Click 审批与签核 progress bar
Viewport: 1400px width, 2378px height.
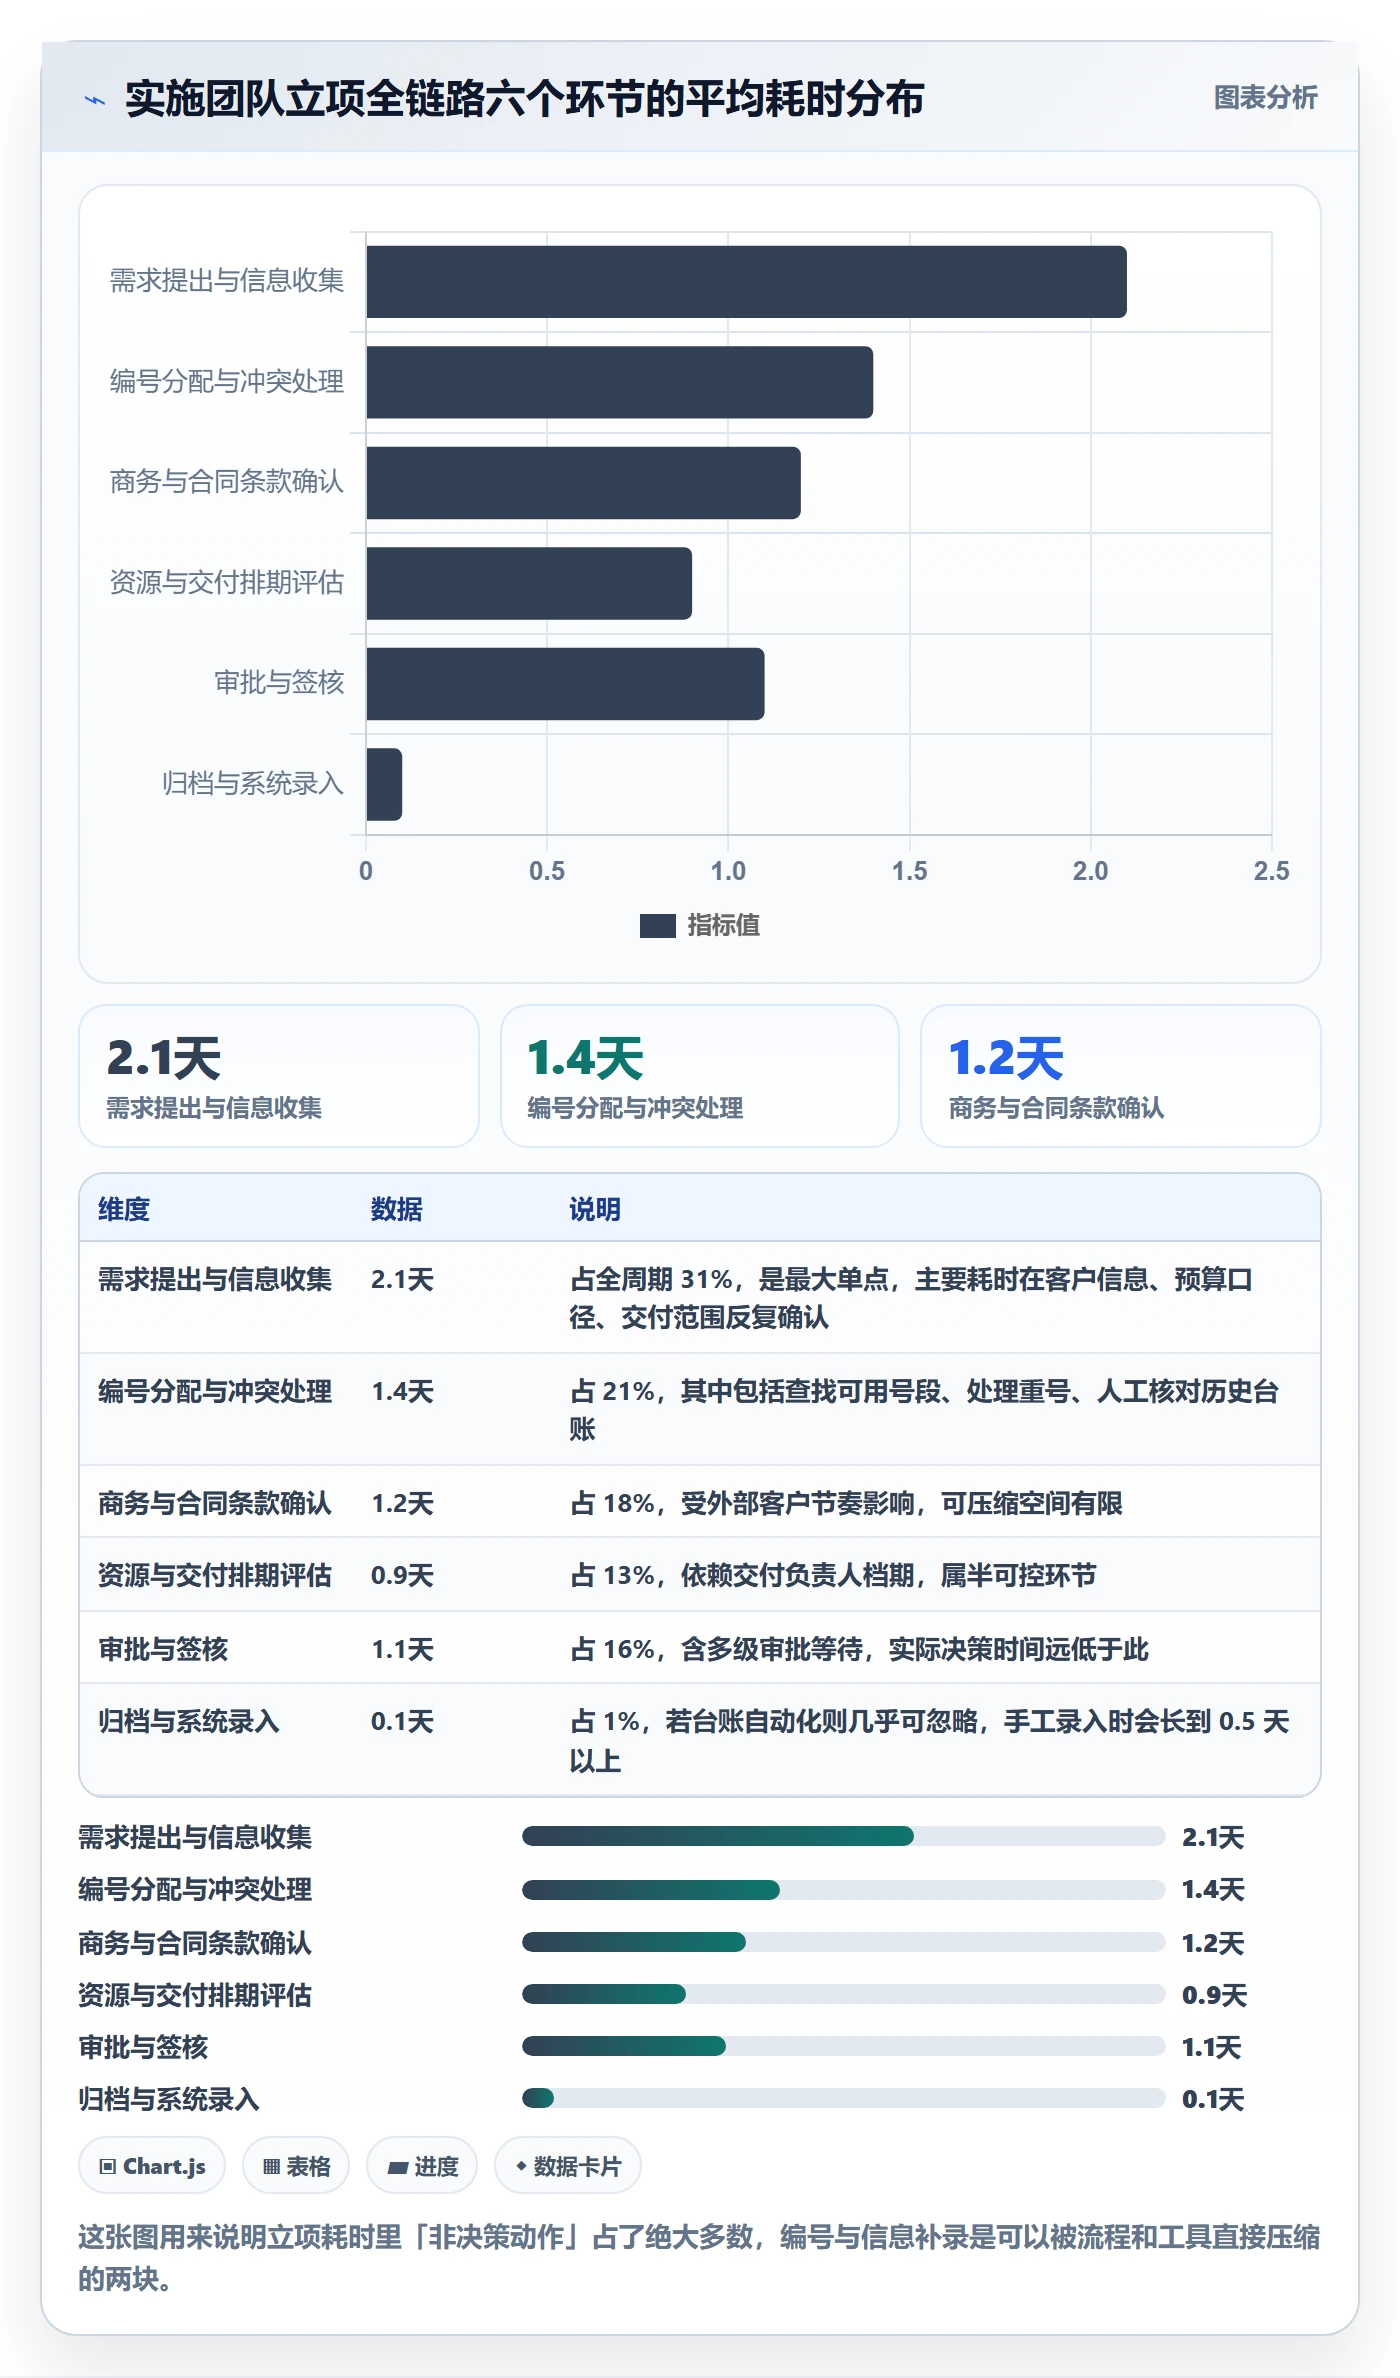pos(843,2046)
